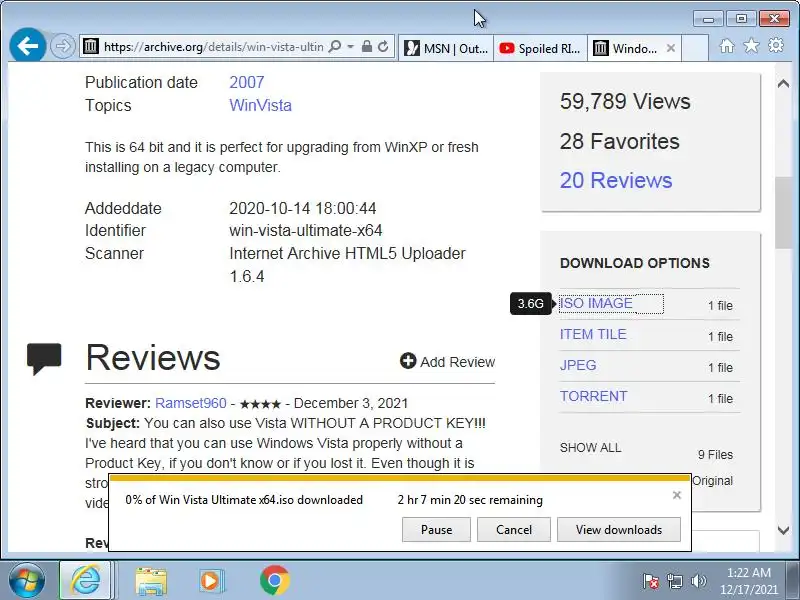Click the Add Review plus icon
The width and height of the screenshot is (800, 600).
[408, 361]
